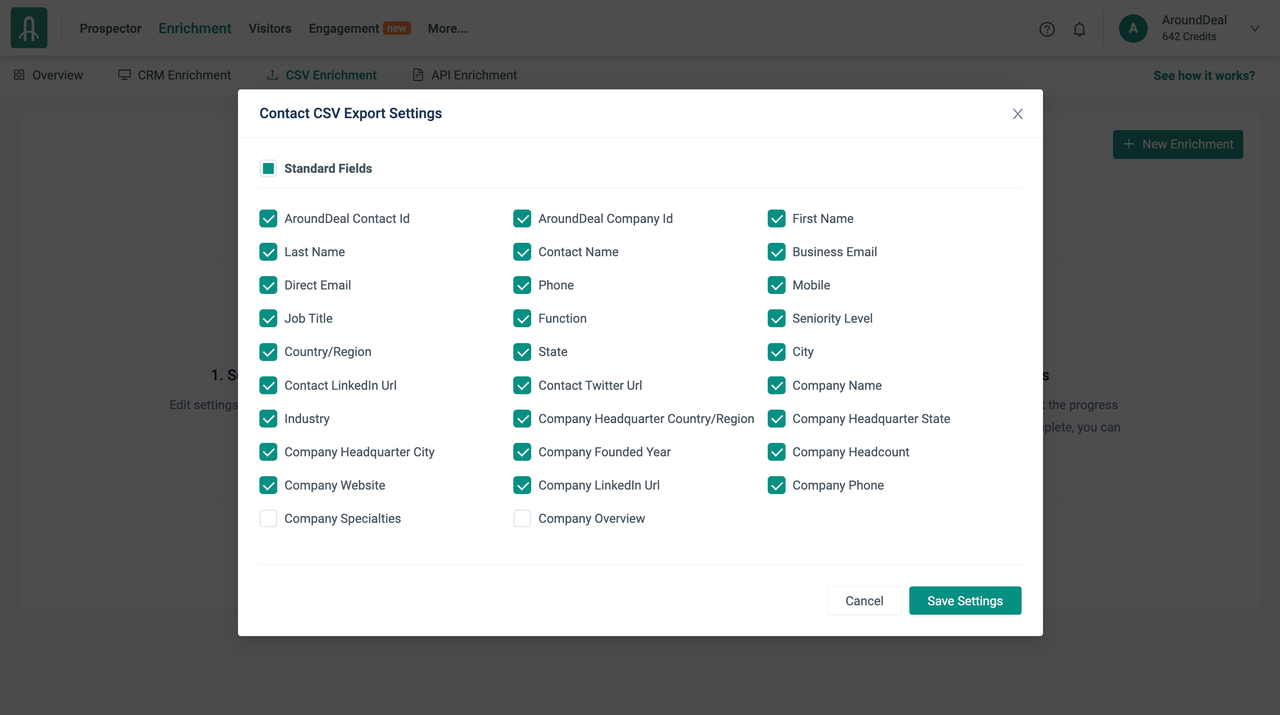Switch to the CSV Enrichment tab
The image size is (1280, 715).
330,75
